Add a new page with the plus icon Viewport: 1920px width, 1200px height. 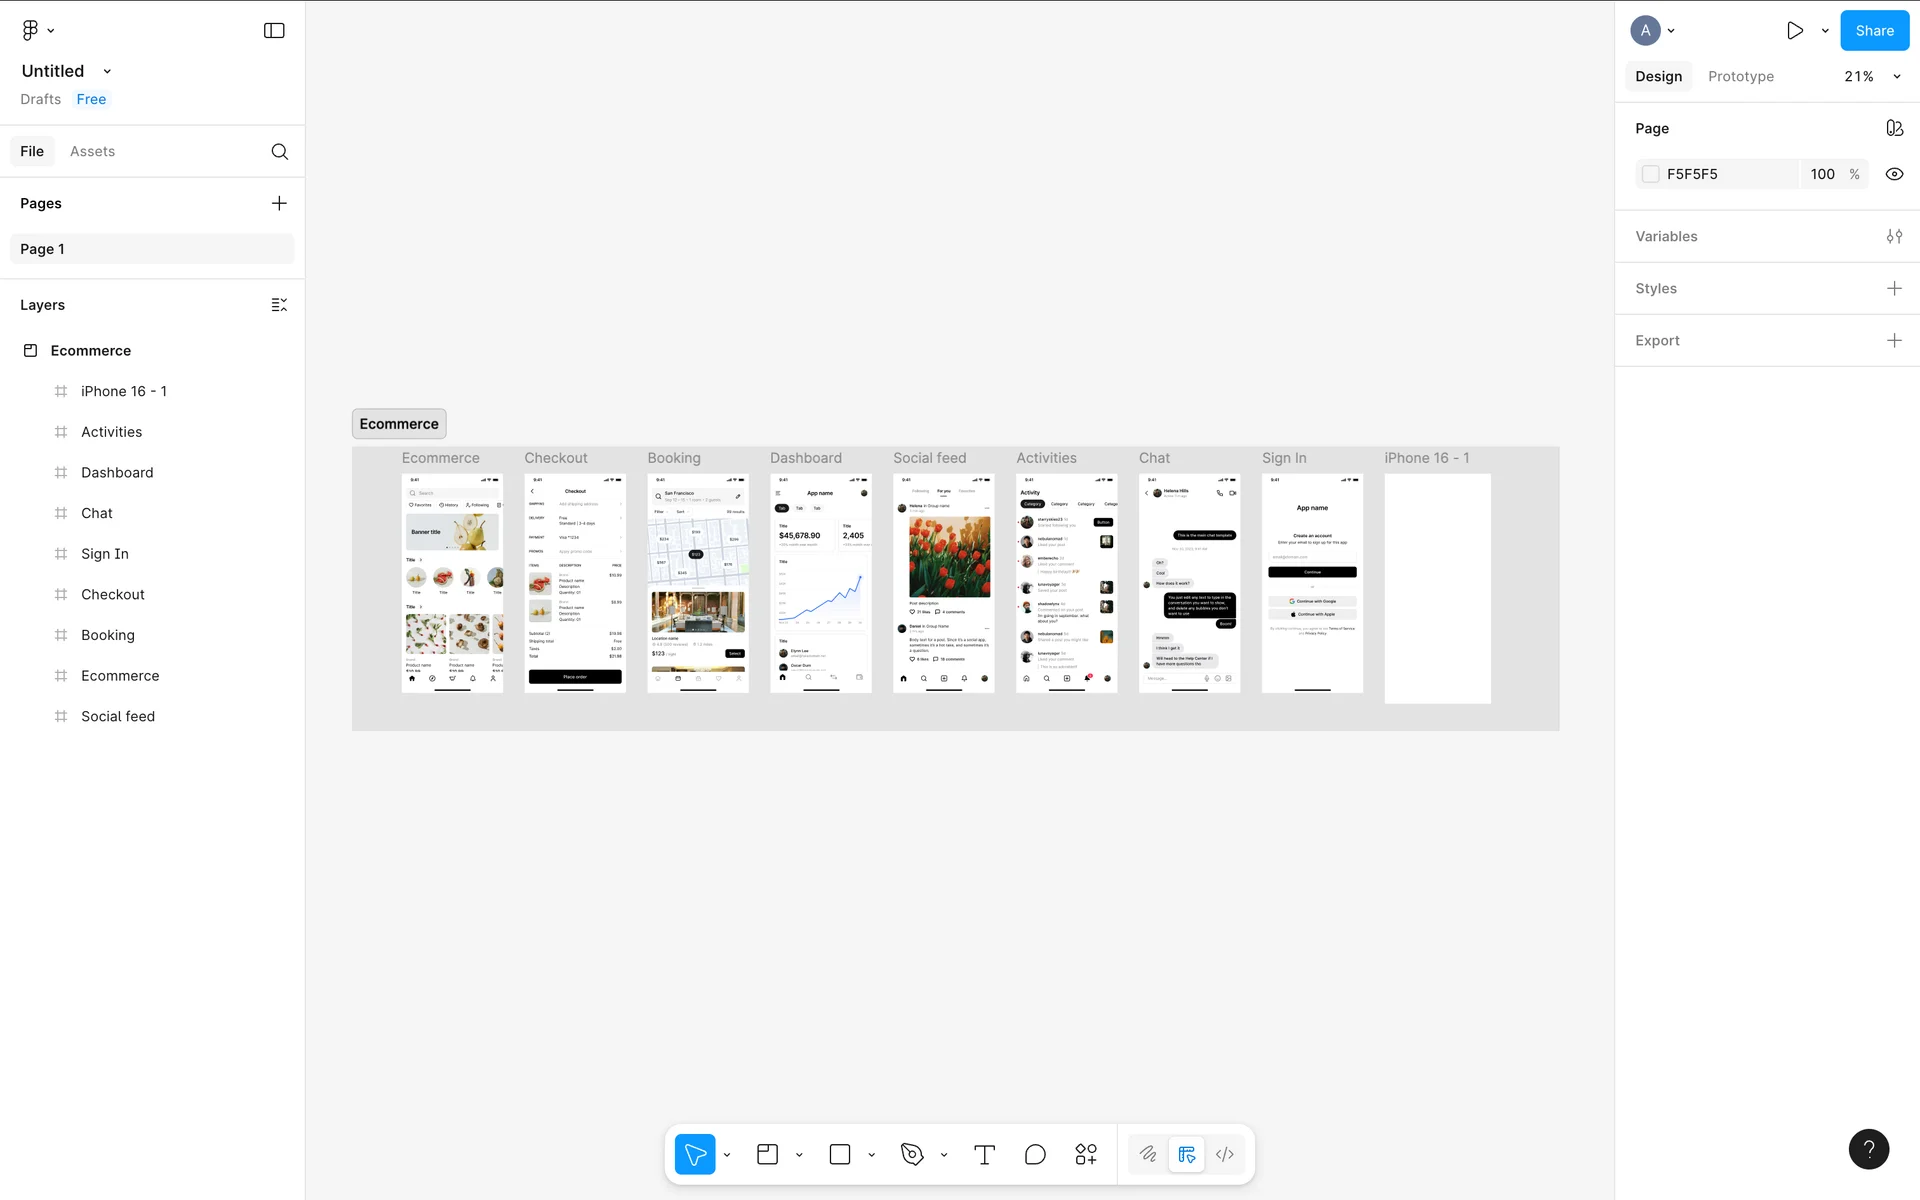coord(279,203)
